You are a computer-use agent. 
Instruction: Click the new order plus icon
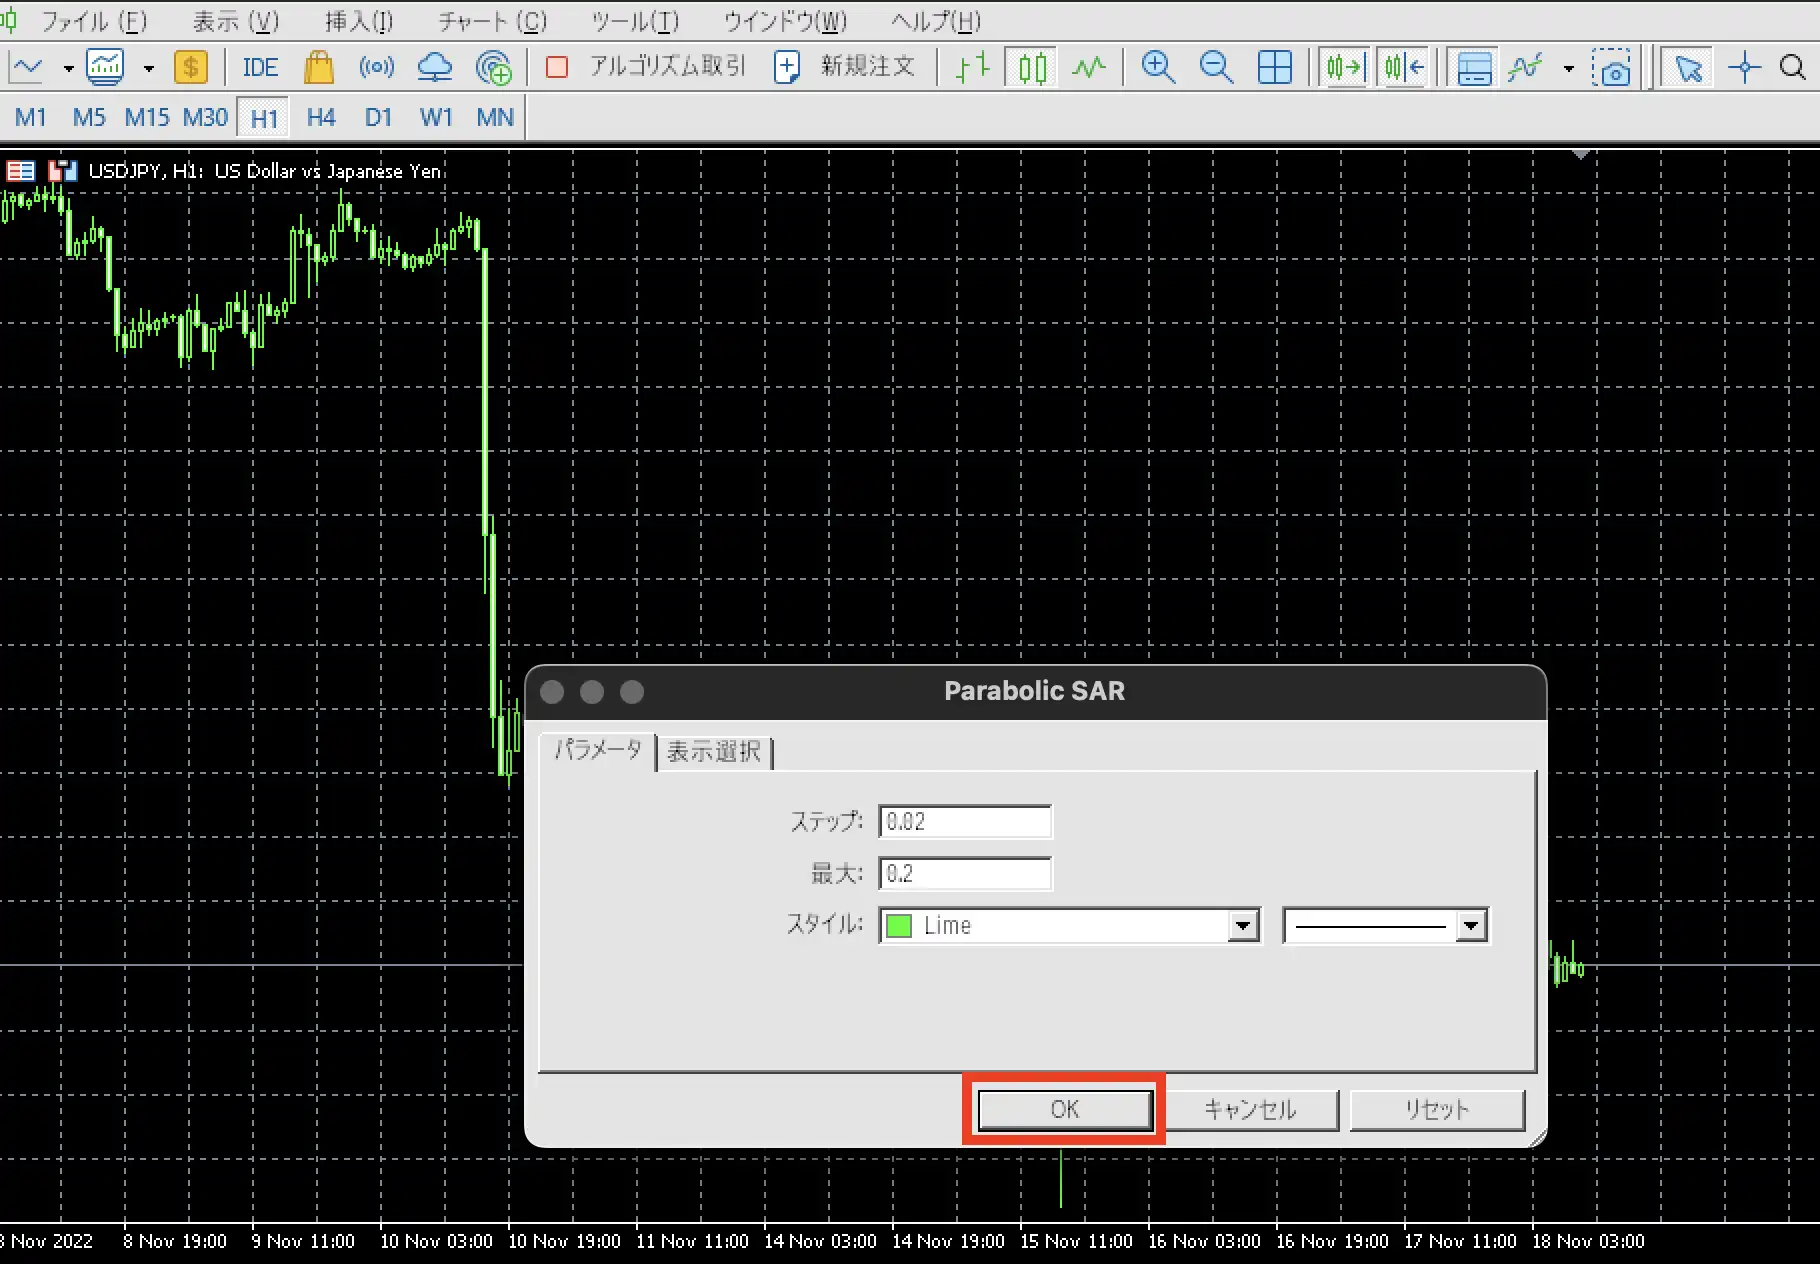click(x=787, y=67)
